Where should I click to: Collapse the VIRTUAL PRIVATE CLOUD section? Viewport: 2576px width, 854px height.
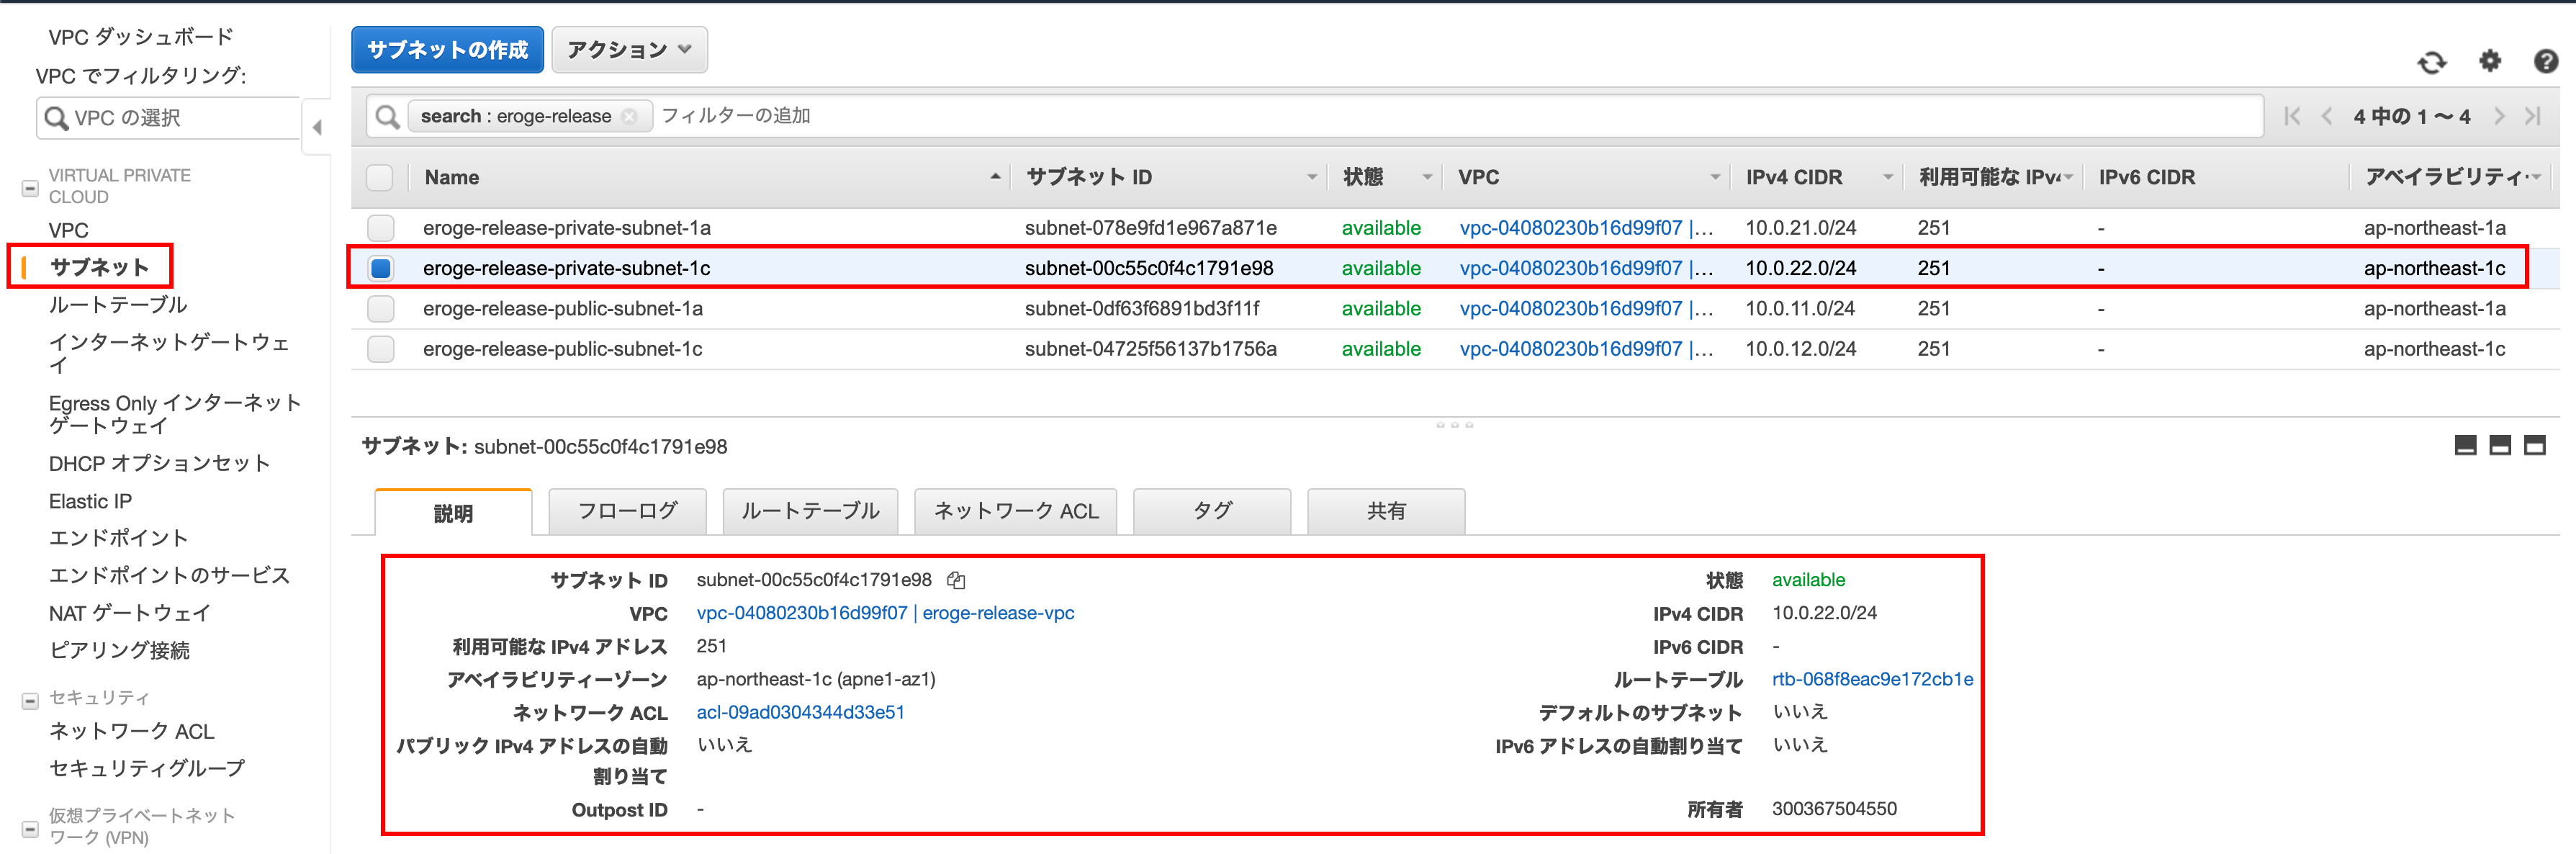[30, 187]
